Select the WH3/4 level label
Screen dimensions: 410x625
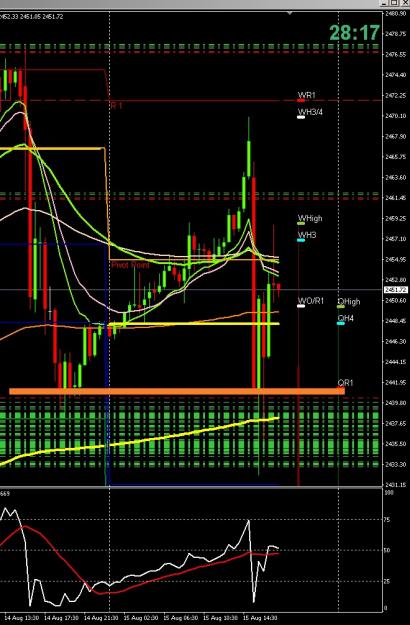pos(310,112)
